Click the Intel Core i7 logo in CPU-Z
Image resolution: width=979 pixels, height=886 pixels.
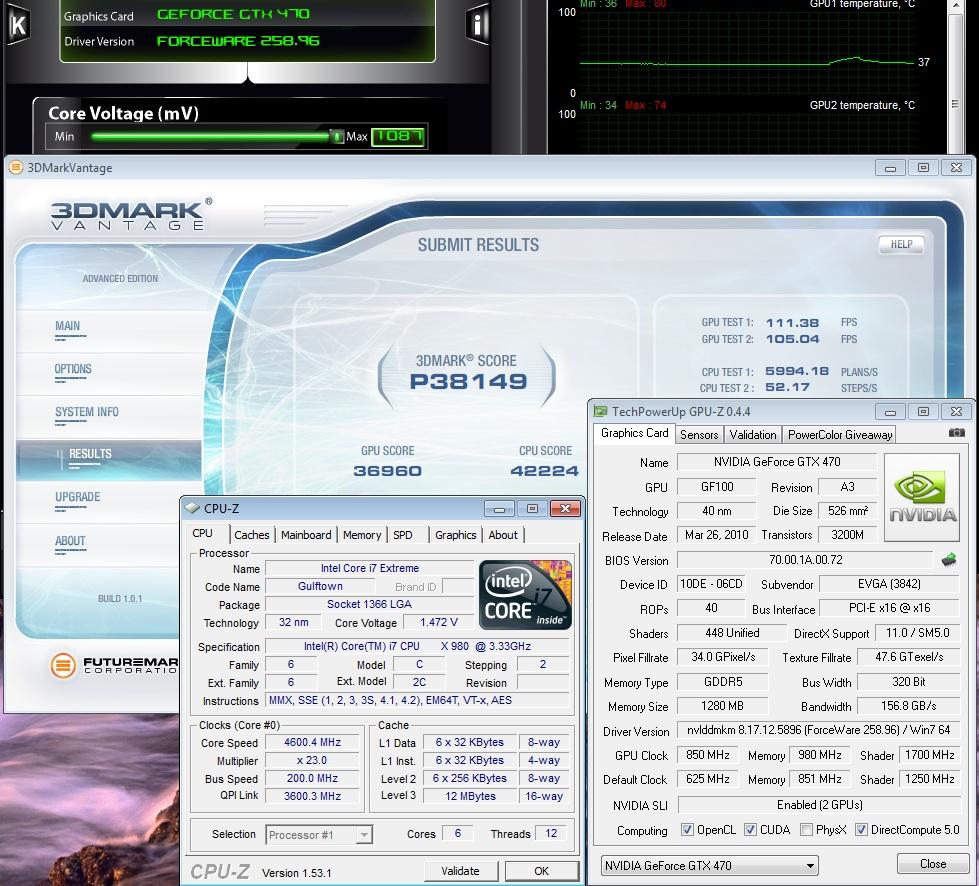coord(524,594)
